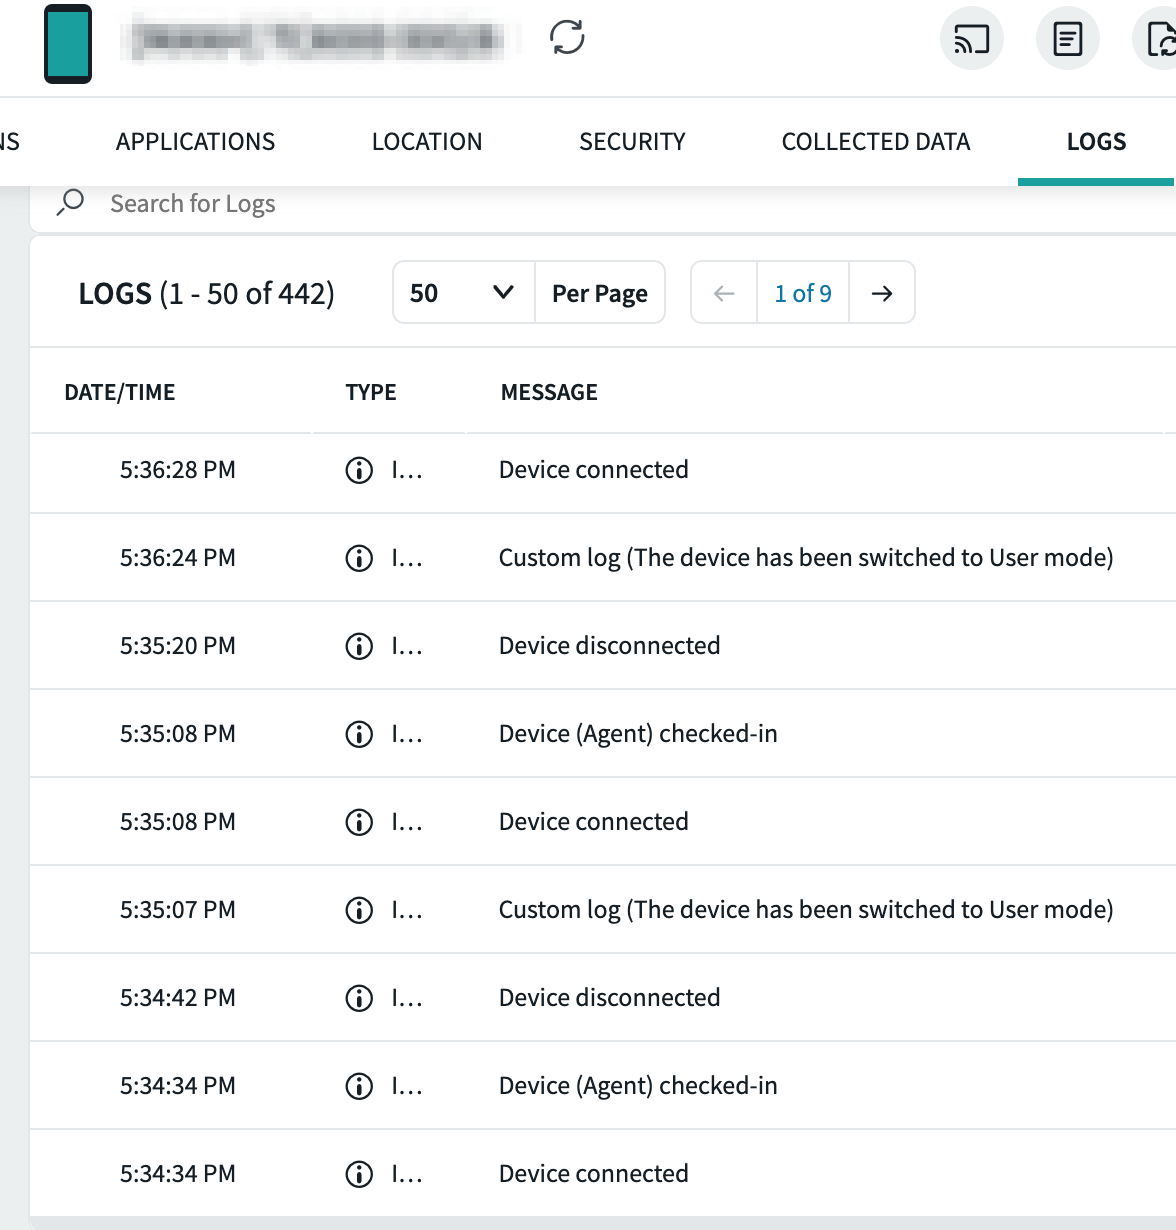Open the 50 per page dropdown
Image resolution: width=1176 pixels, height=1230 pixels.
click(x=463, y=293)
